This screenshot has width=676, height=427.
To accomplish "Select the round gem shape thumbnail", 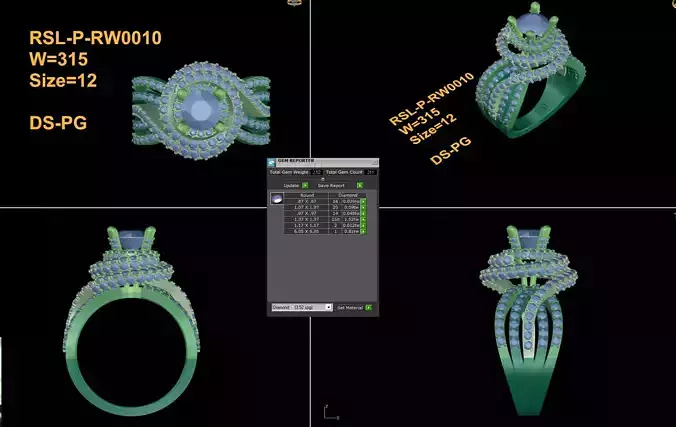I will tap(277, 198).
